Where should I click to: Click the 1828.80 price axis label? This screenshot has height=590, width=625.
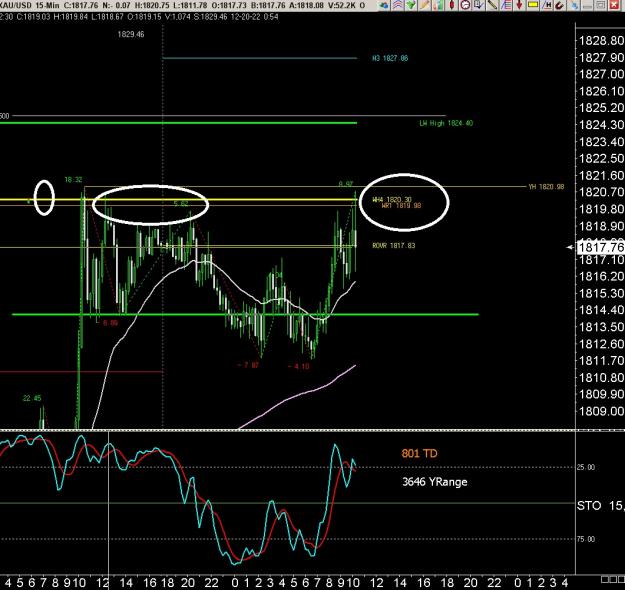pyautogui.click(x=601, y=41)
